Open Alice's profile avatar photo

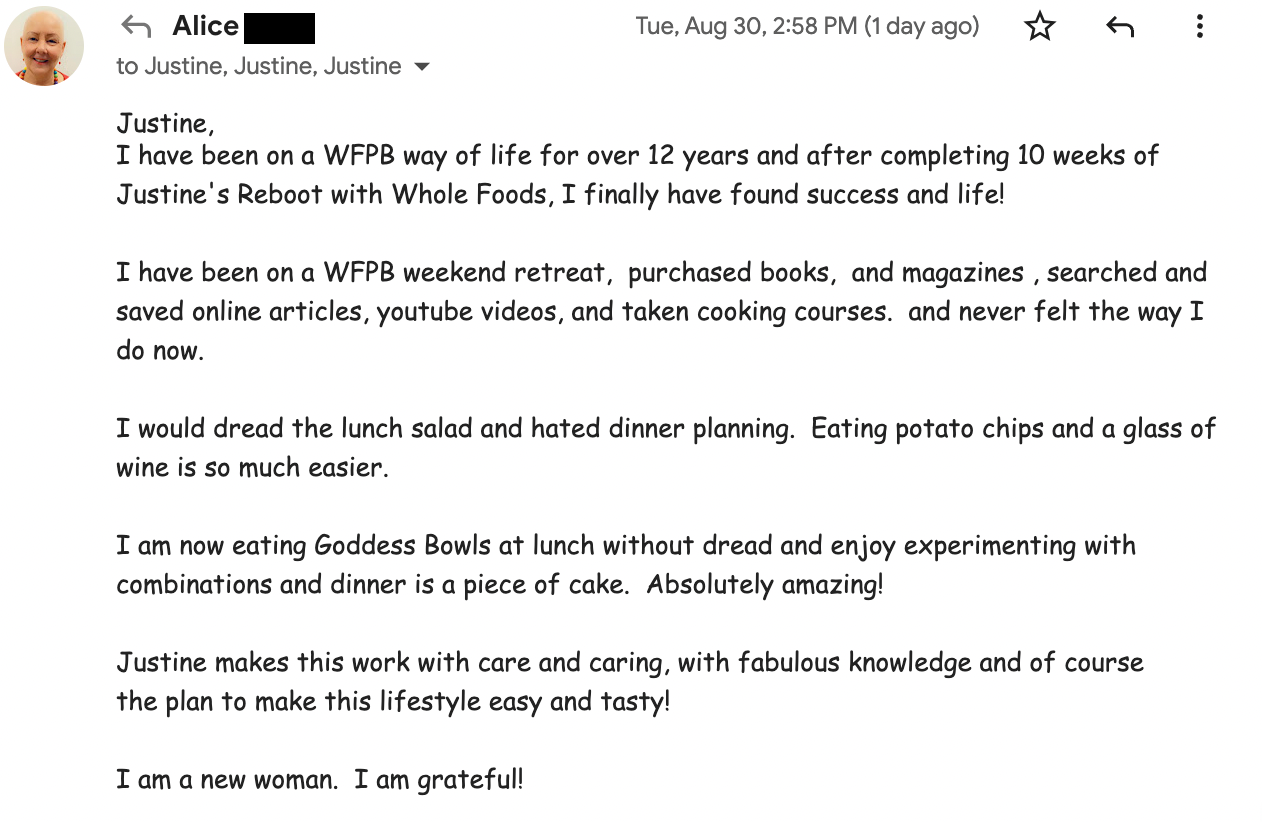pyautogui.click(x=44, y=46)
